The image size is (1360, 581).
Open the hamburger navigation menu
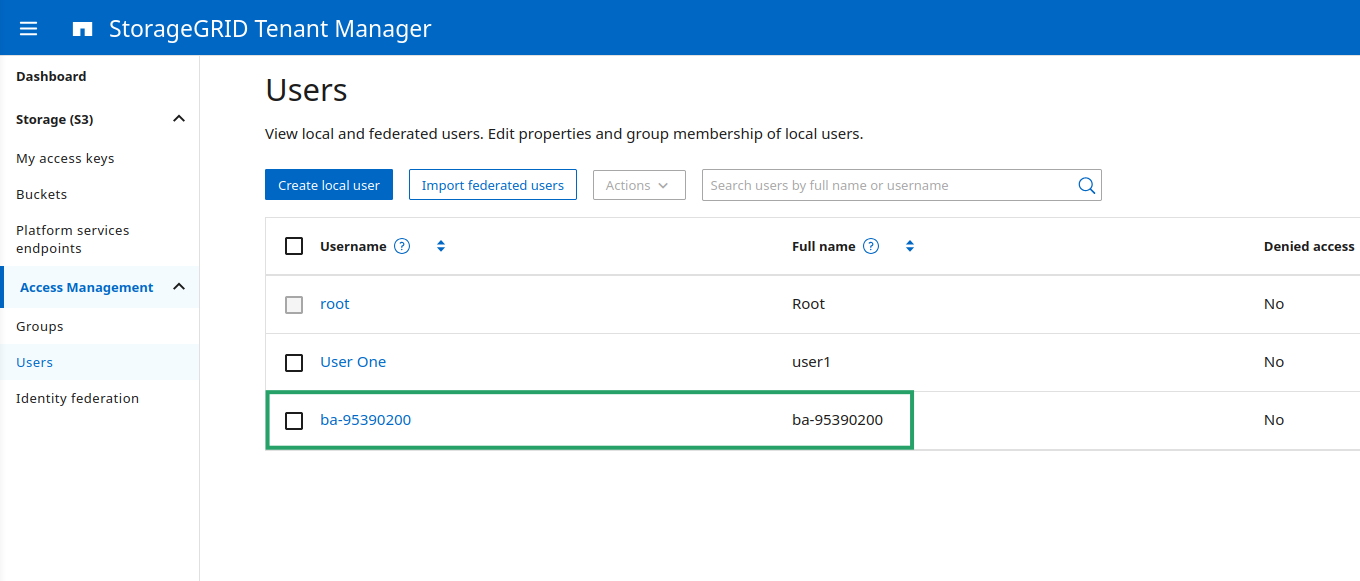(28, 28)
